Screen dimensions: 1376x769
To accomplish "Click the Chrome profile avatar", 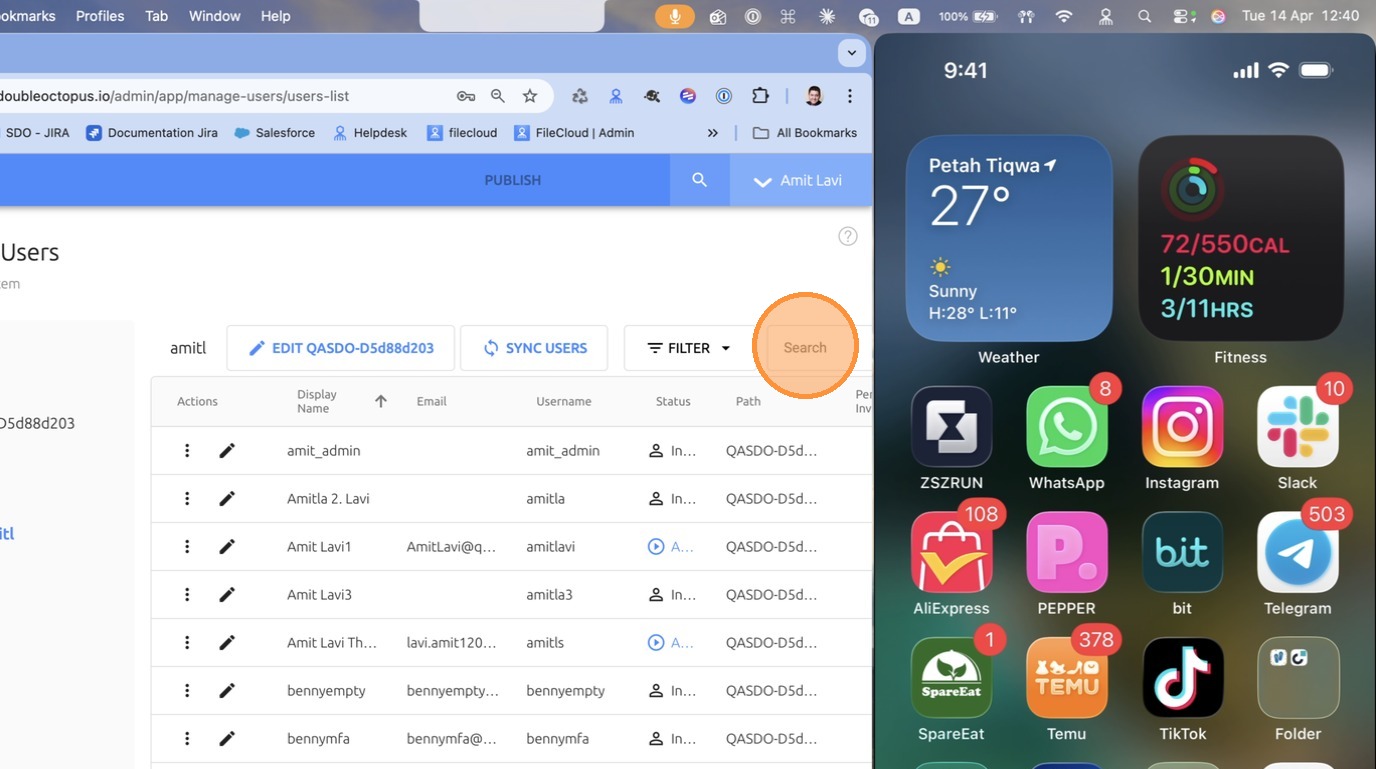I will coord(814,96).
